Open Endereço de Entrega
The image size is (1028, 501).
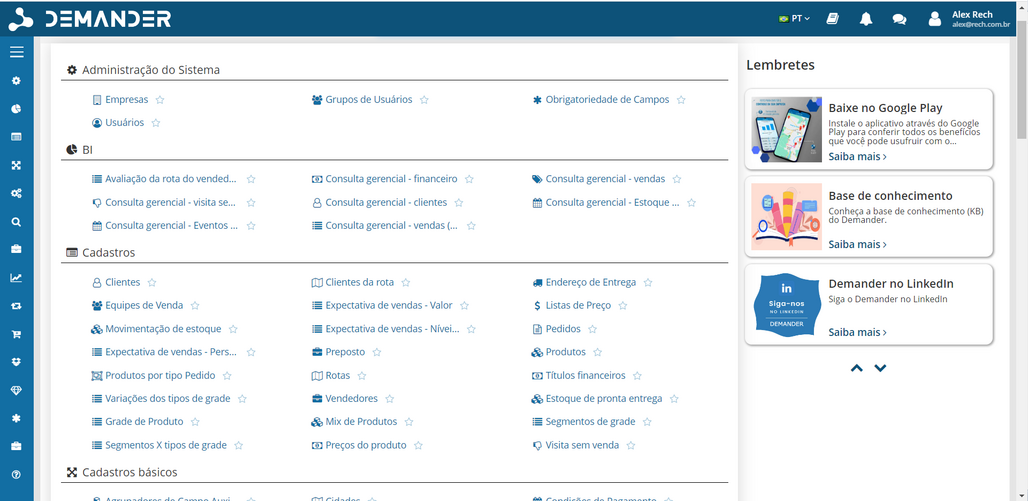(591, 282)
